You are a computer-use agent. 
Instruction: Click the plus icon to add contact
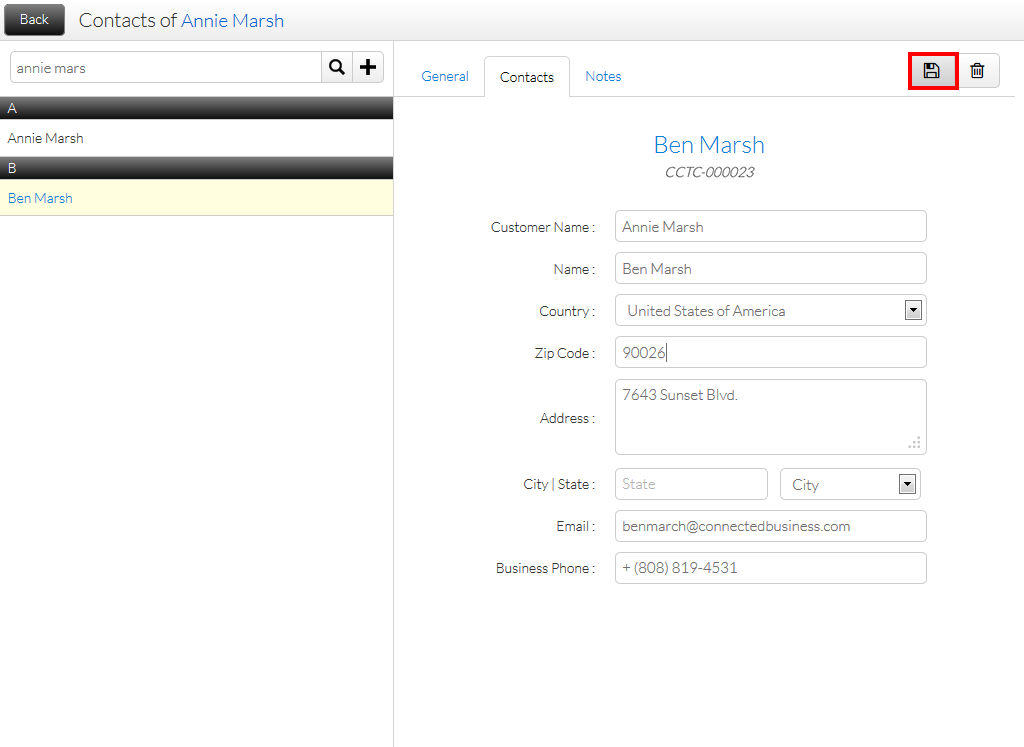pyautogui.click(x=368, y=67)
